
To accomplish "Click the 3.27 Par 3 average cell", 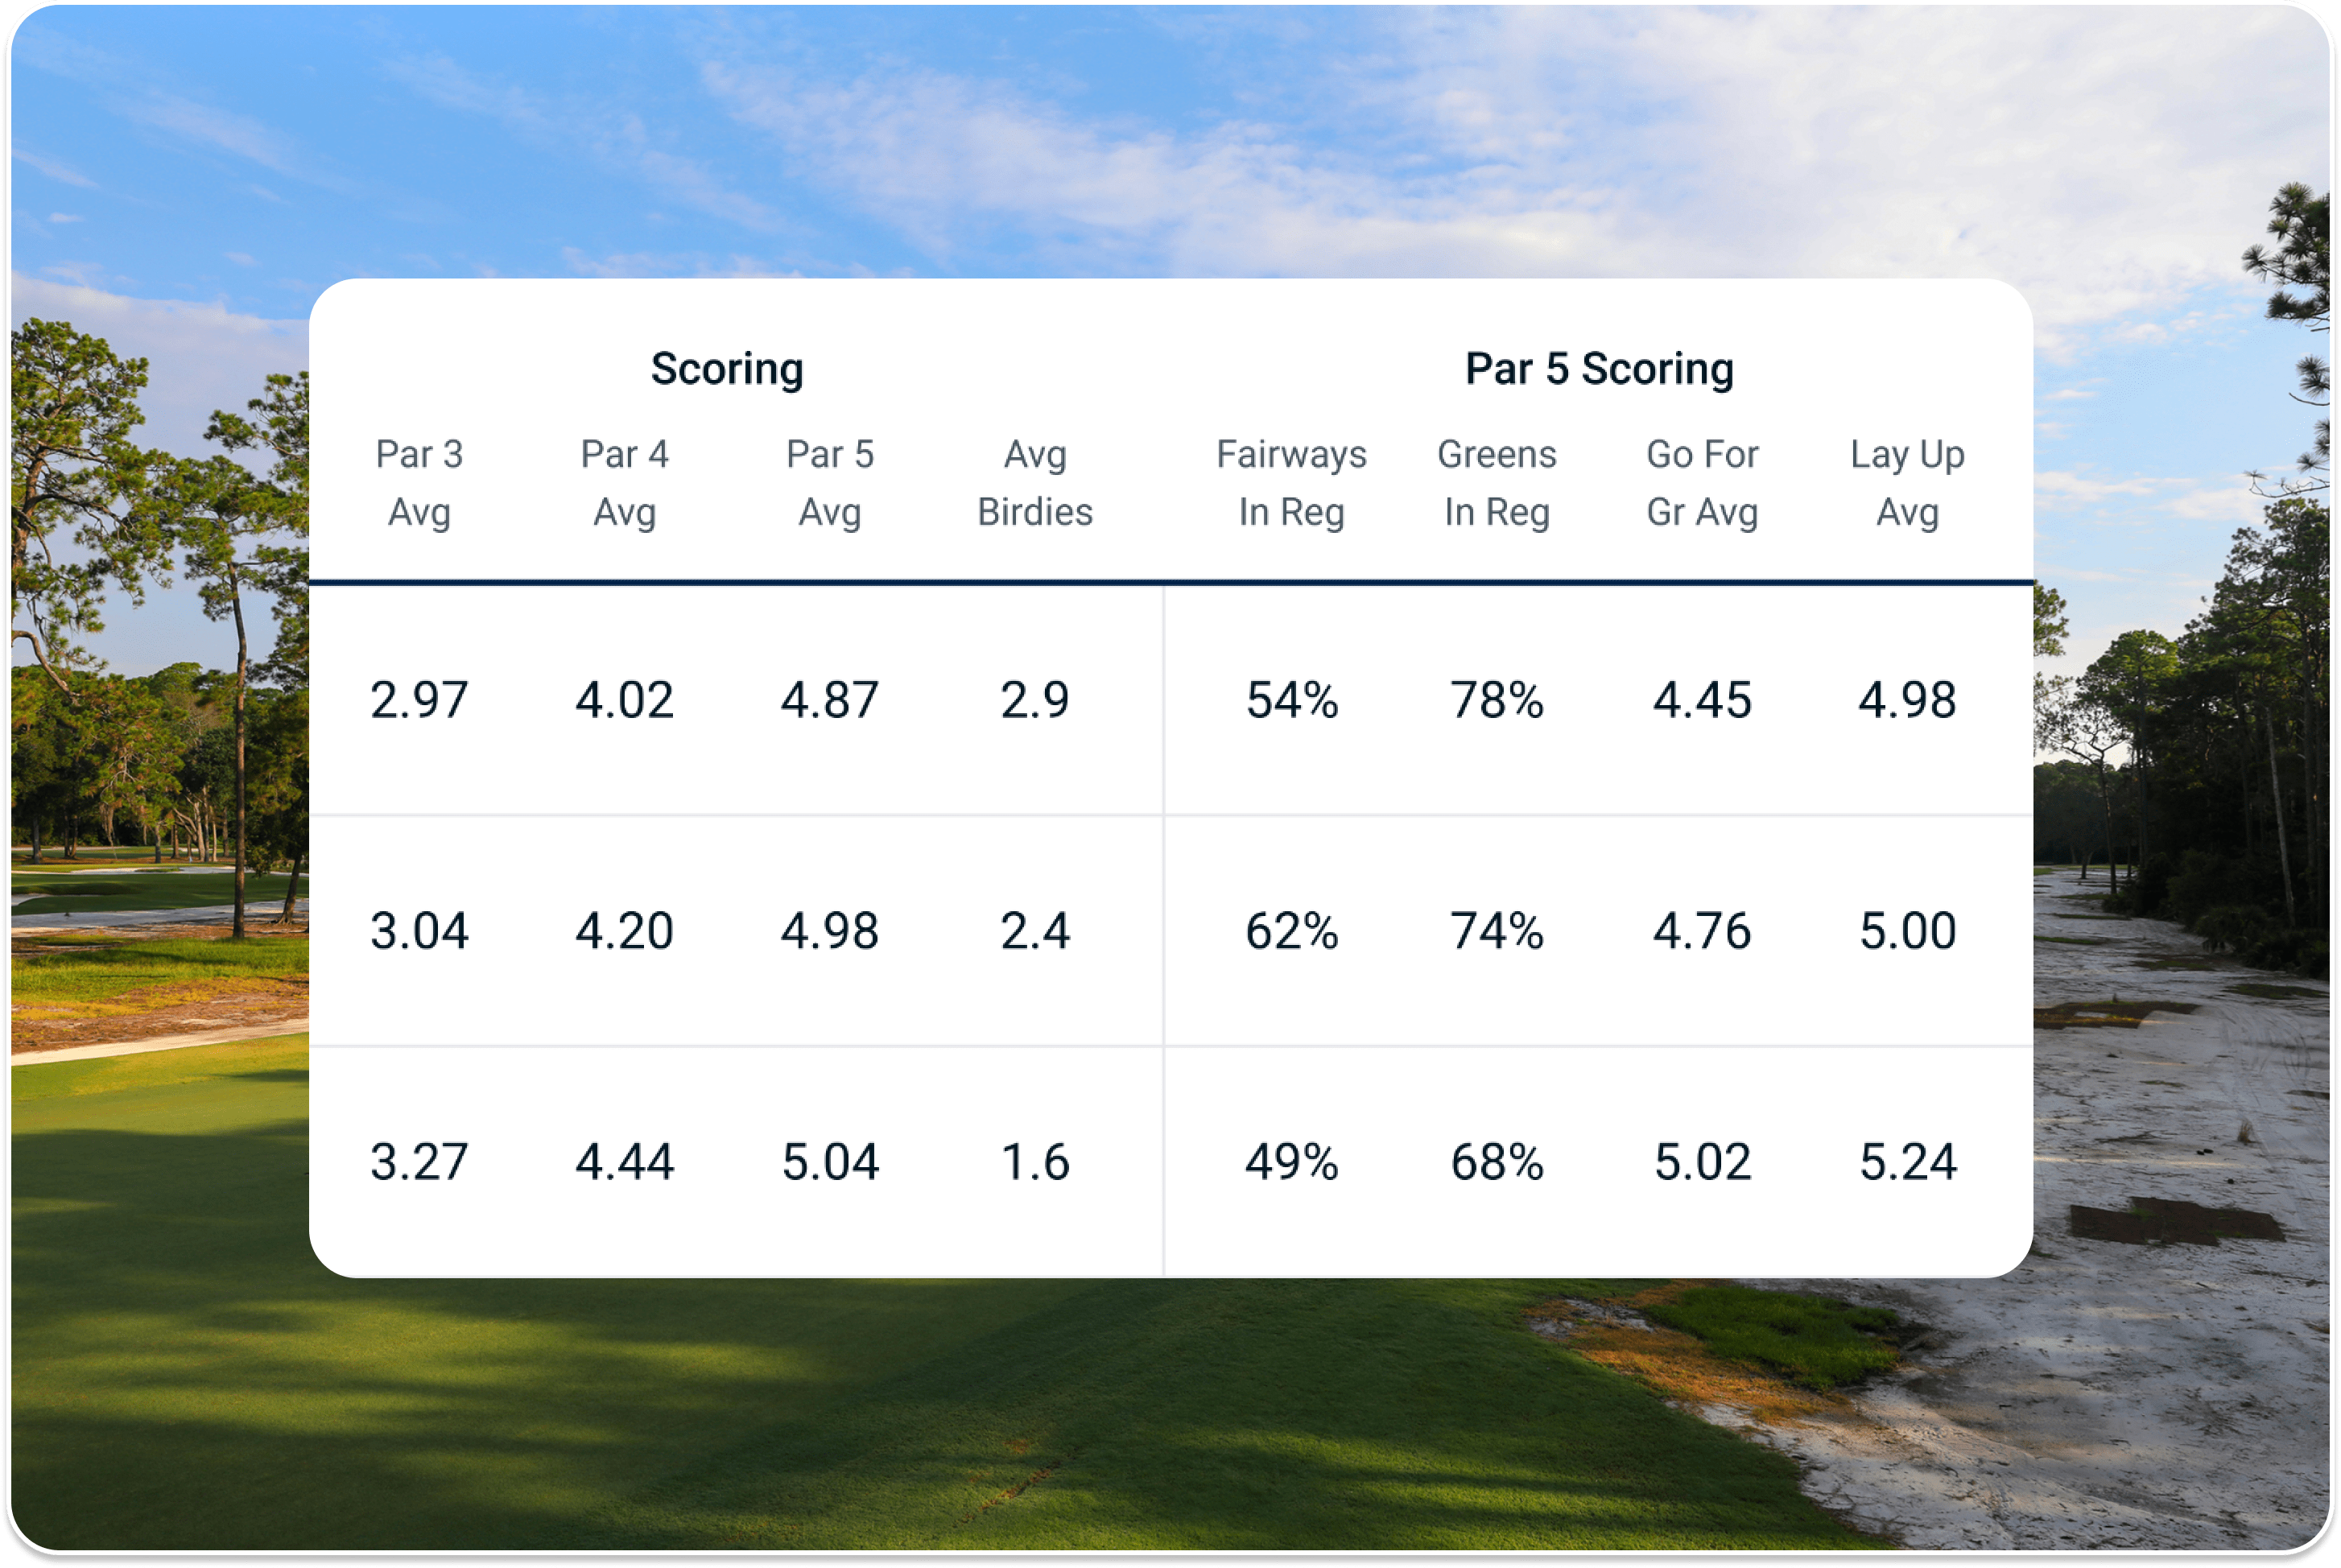I will pos(419,1162).
